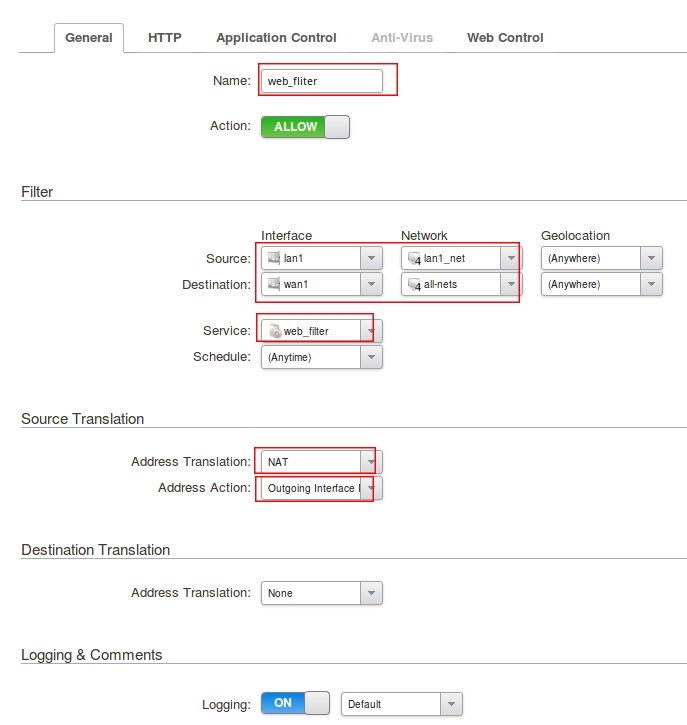Click the Name input field
The width and height of the screenshot is (687, 725).
point(321,81)
